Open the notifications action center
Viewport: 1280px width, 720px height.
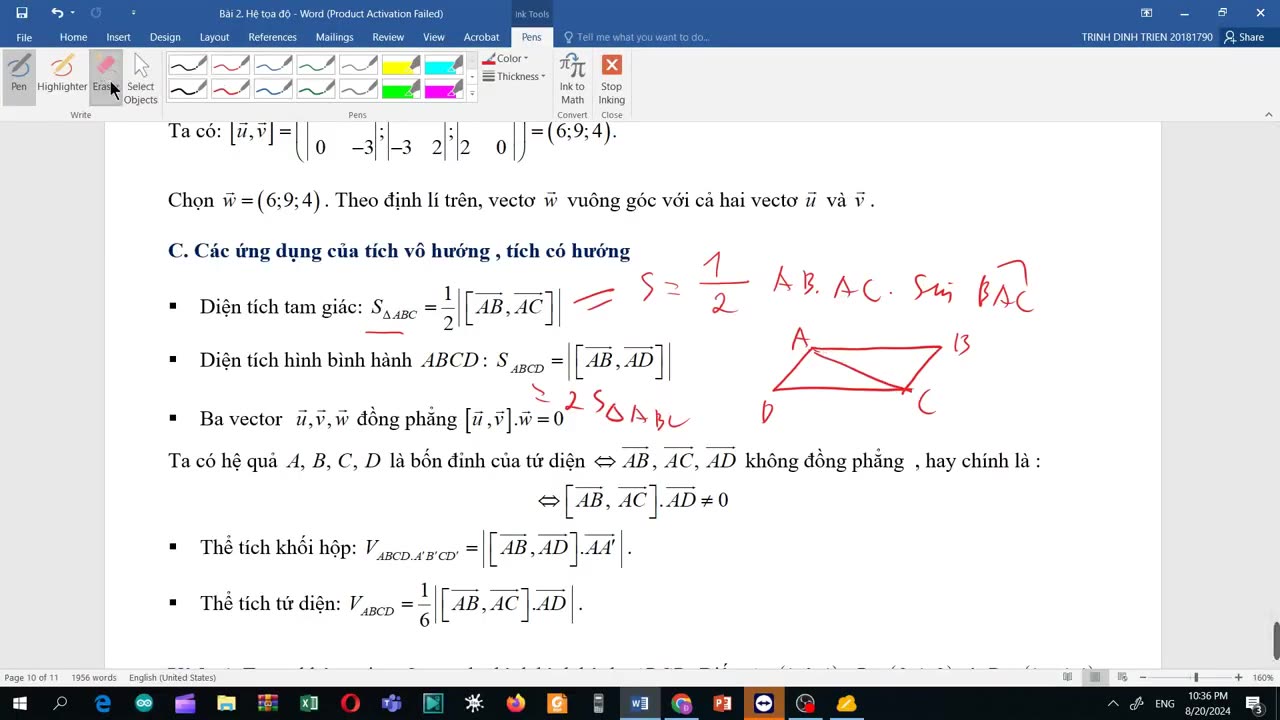tap(1254, 703)
